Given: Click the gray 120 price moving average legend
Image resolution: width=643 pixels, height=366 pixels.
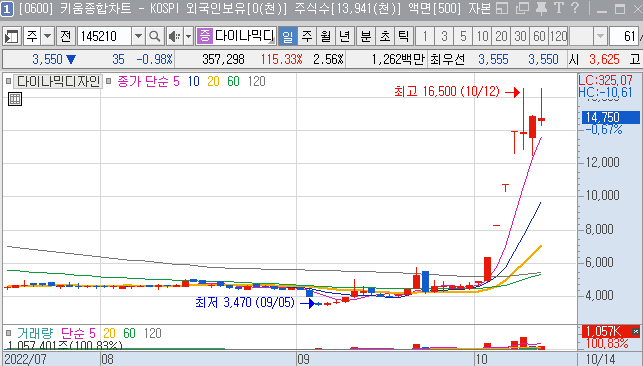Looking at the screenshot, I should click(x=257, y=81).
